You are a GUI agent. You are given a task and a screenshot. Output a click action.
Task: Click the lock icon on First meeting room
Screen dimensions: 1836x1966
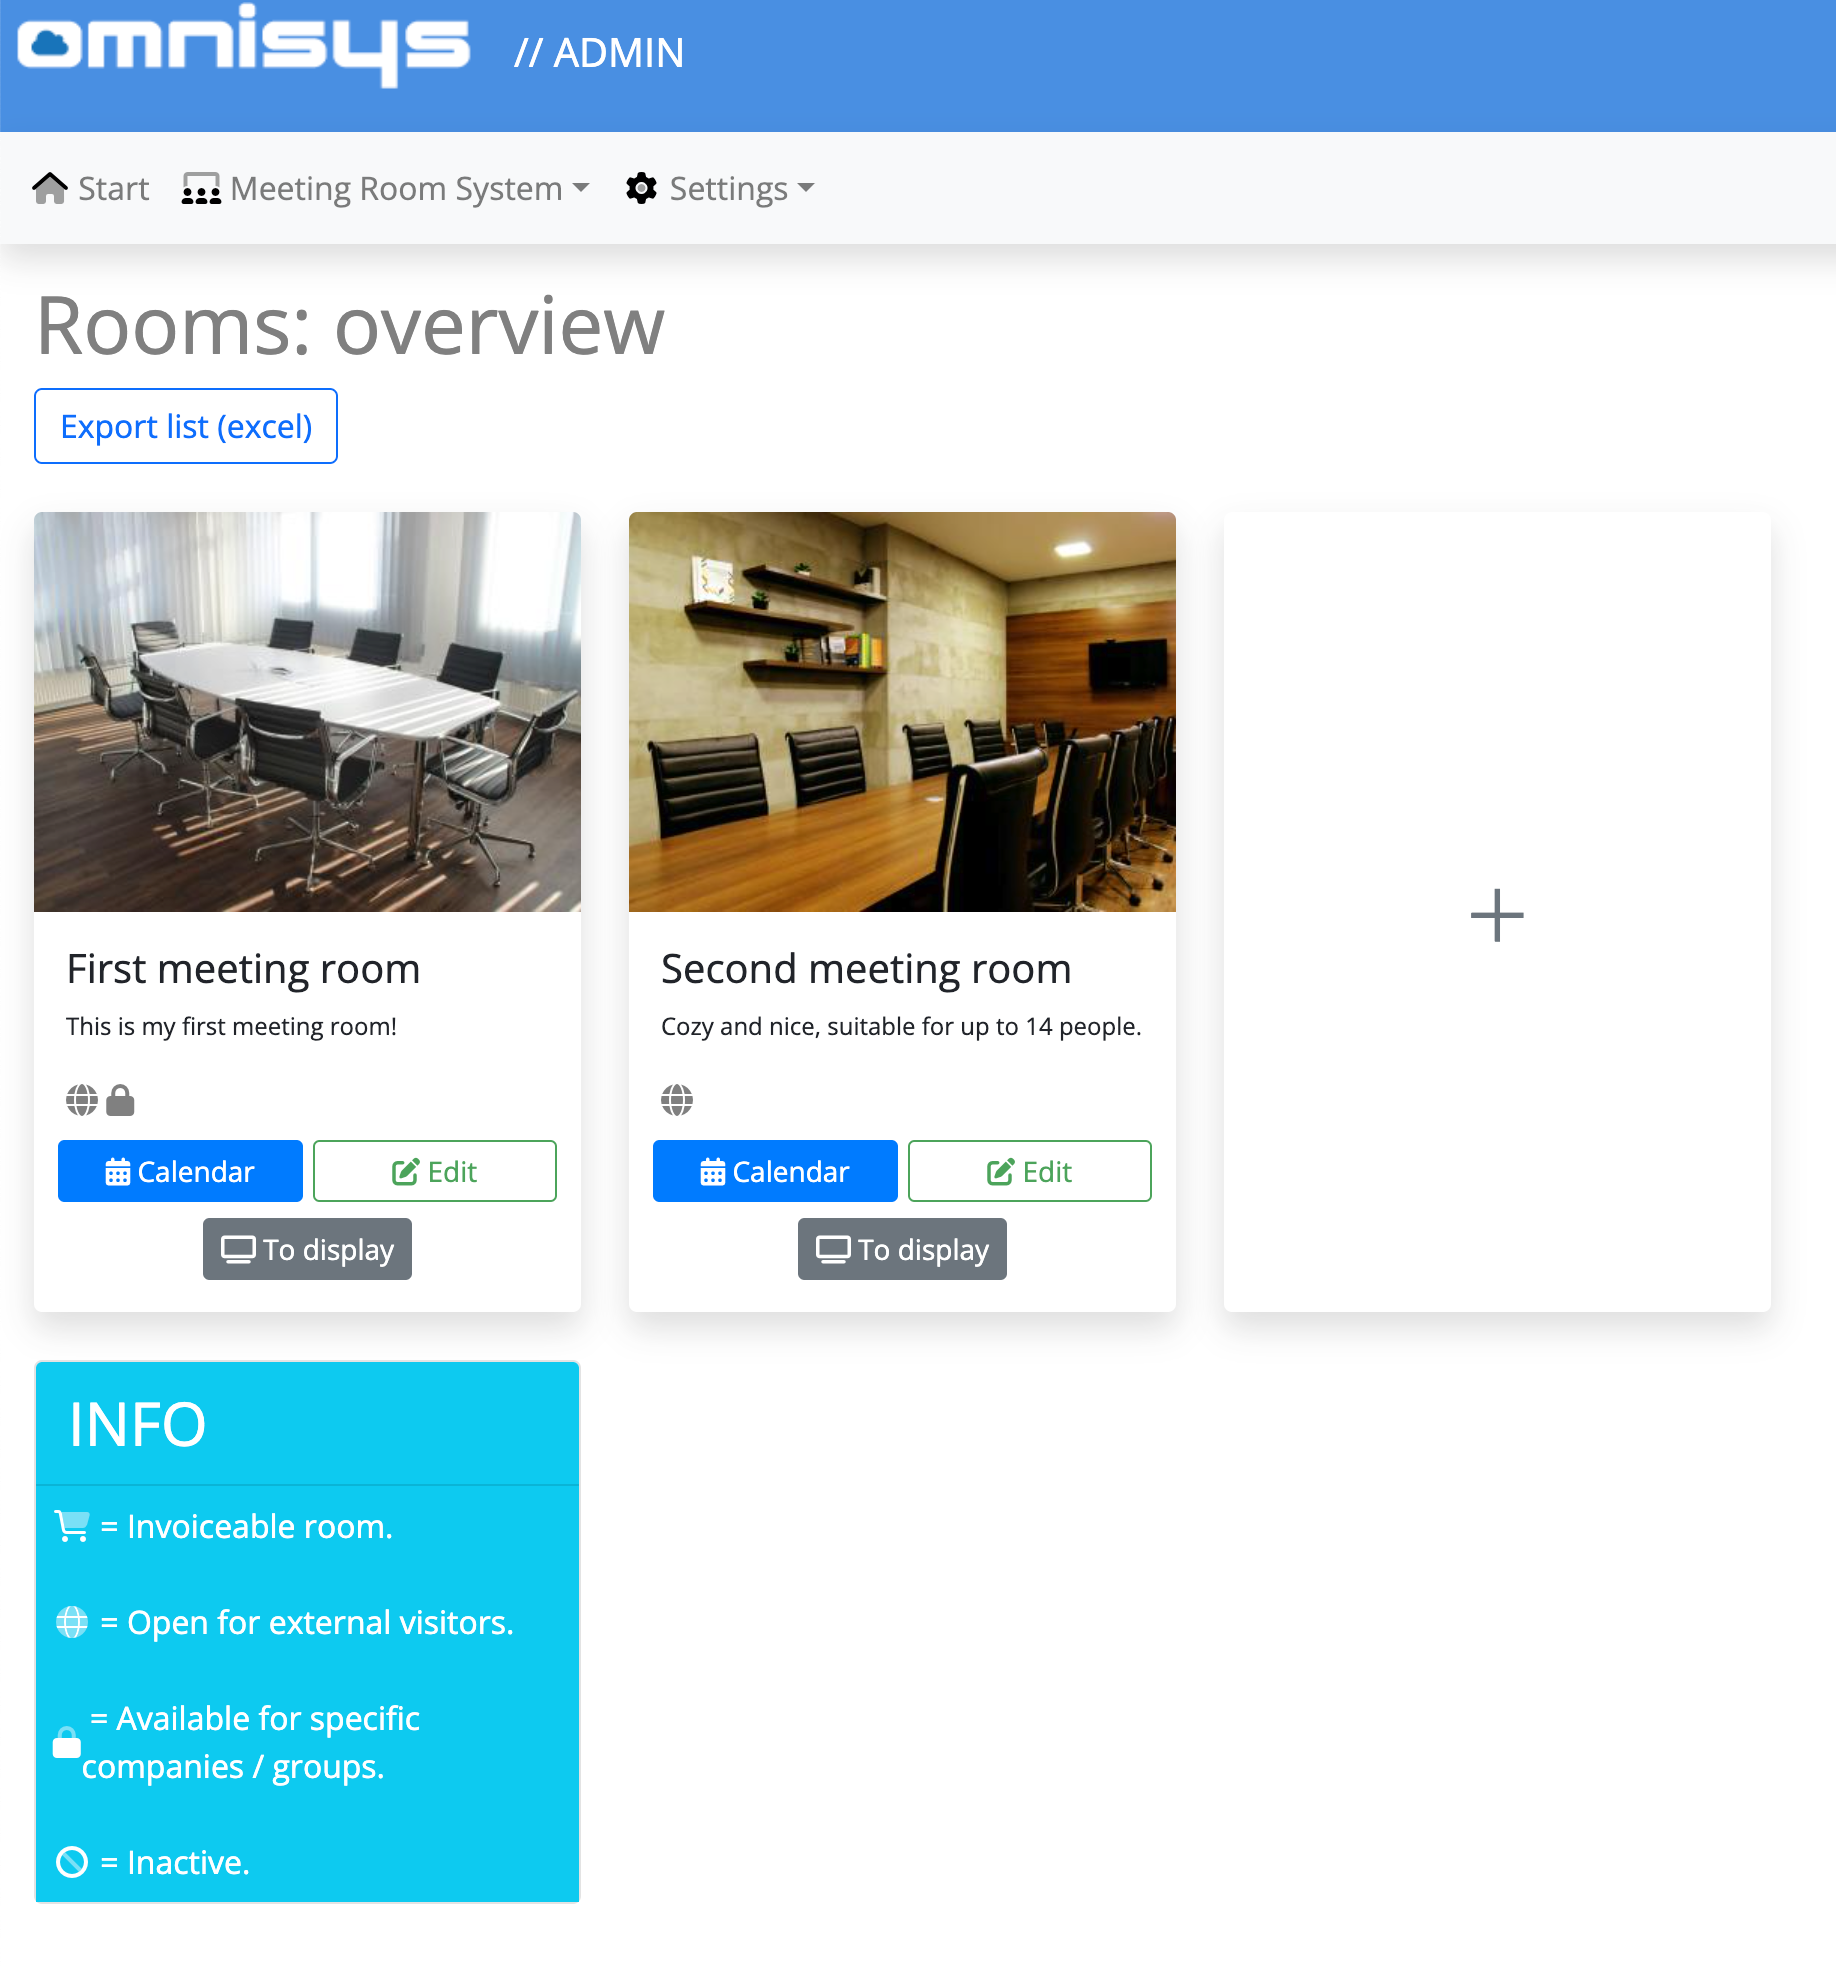(120, 1100)
